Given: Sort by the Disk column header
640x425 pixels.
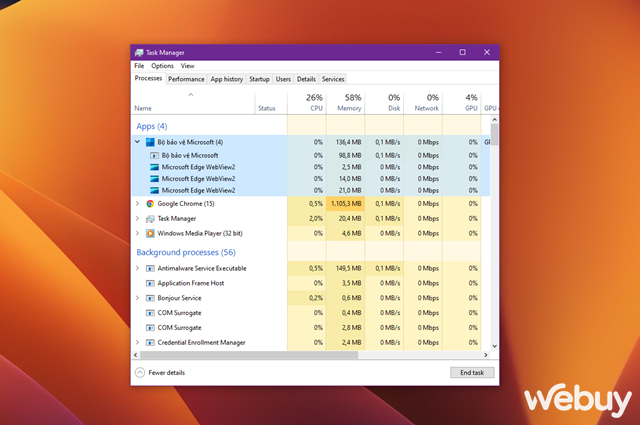Looking at the screenshot, I should (384, 103).
